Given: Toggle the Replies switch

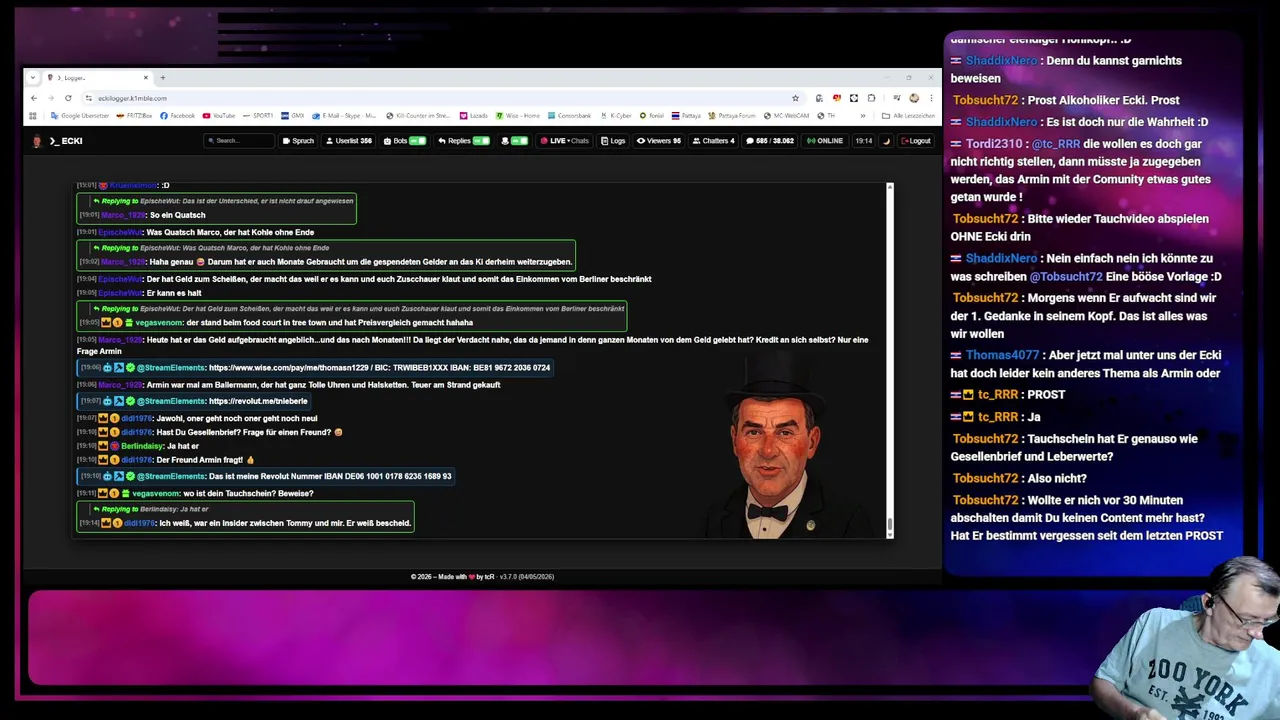Looking at the screenshot, I should pyautogui.click(x=481, y=141).
